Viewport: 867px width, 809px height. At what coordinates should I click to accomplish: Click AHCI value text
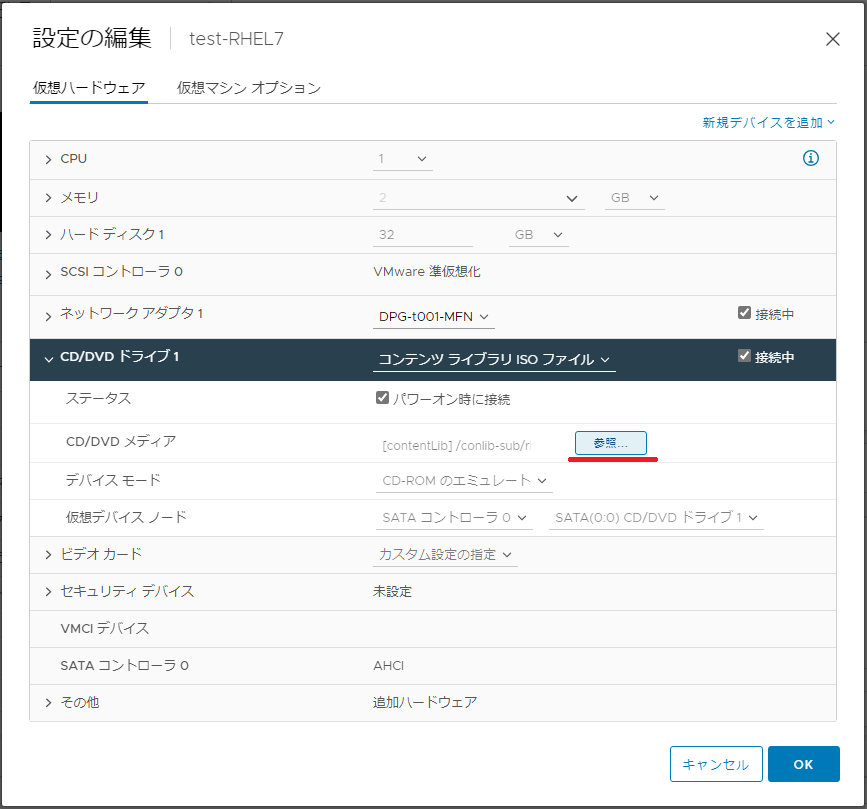coord(389,666)
